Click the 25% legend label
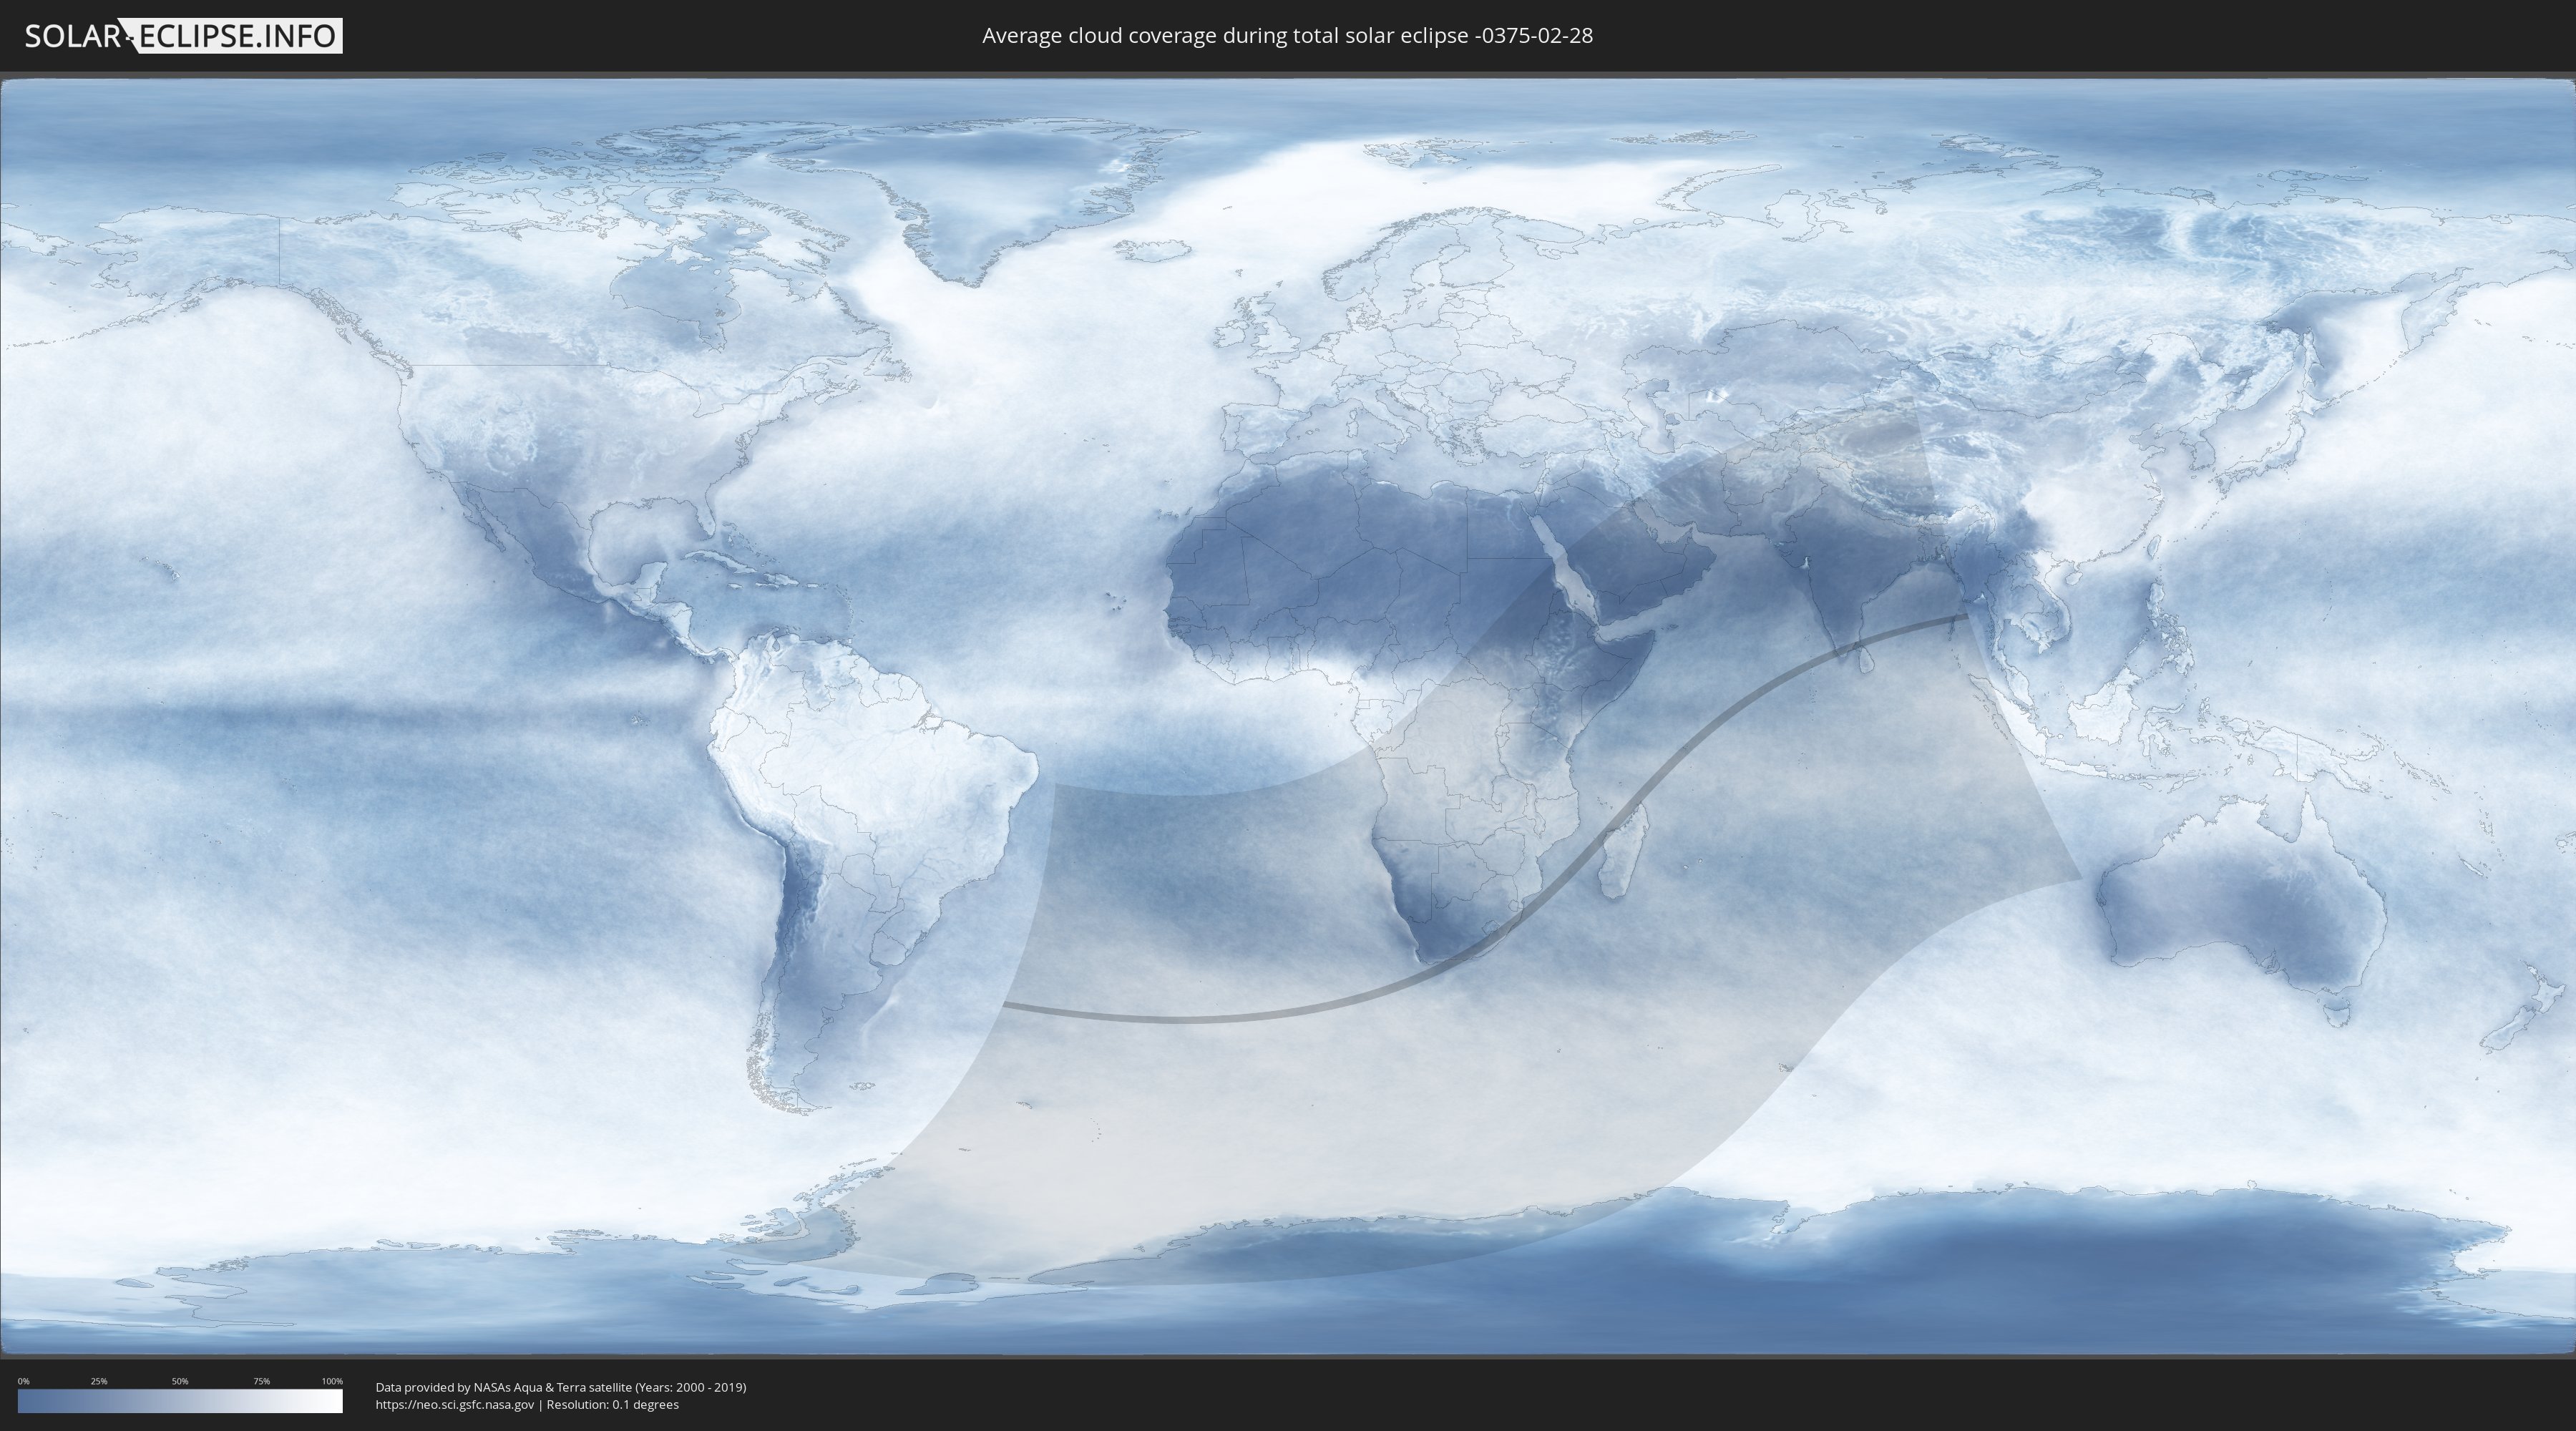The width and height of the screenshot is (2576, 1431). (x=99, y=1381)
